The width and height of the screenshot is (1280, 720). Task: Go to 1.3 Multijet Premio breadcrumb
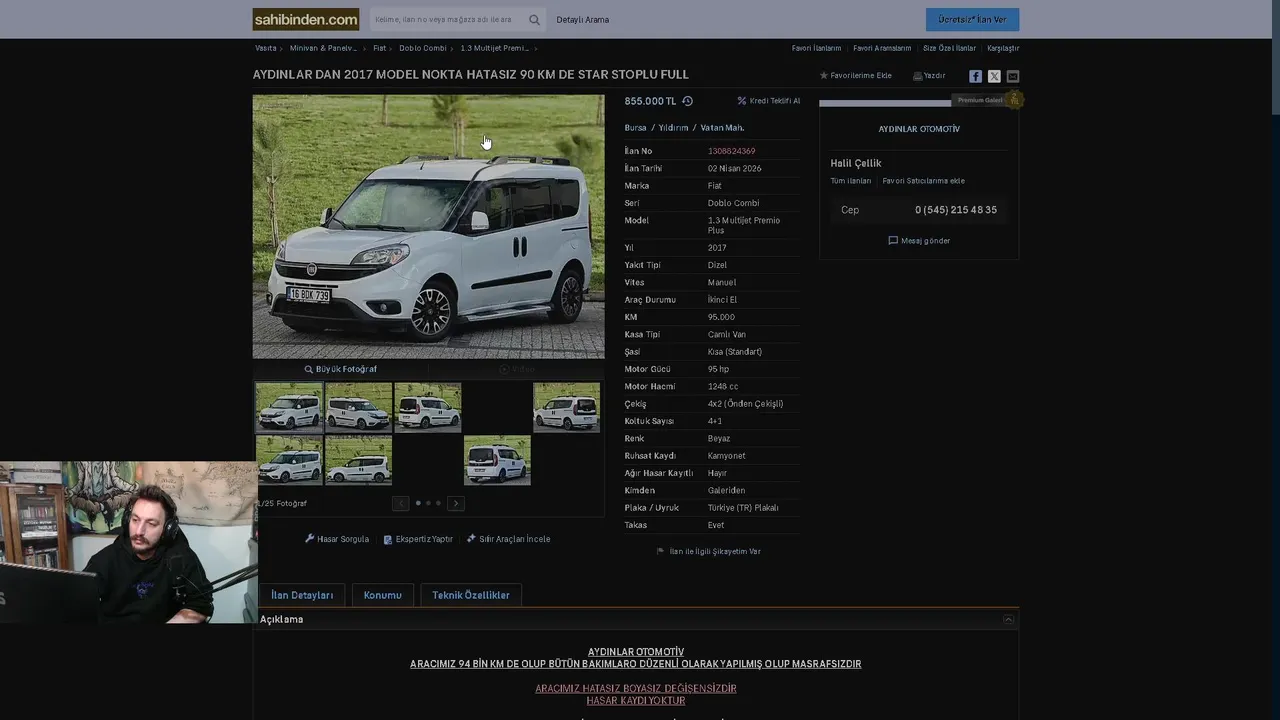pyautogui.click(x=495, y=48)
